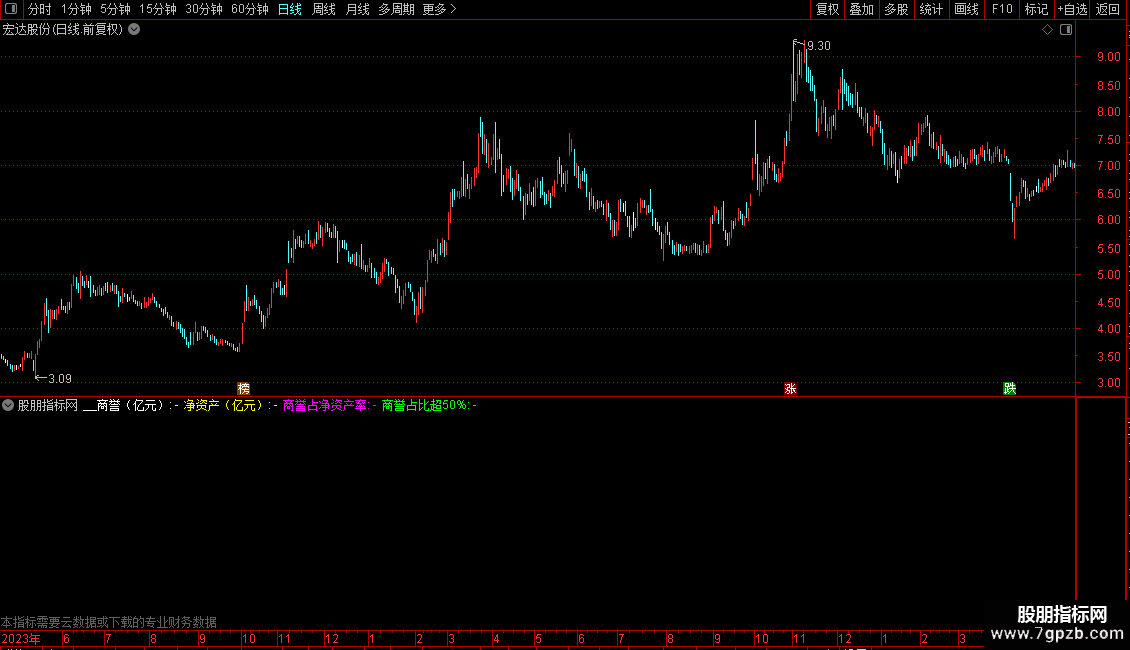The height and width of the screenshot is (650, 1130).
Task: Click 返回 to go back
Action: click(1108, 9)
